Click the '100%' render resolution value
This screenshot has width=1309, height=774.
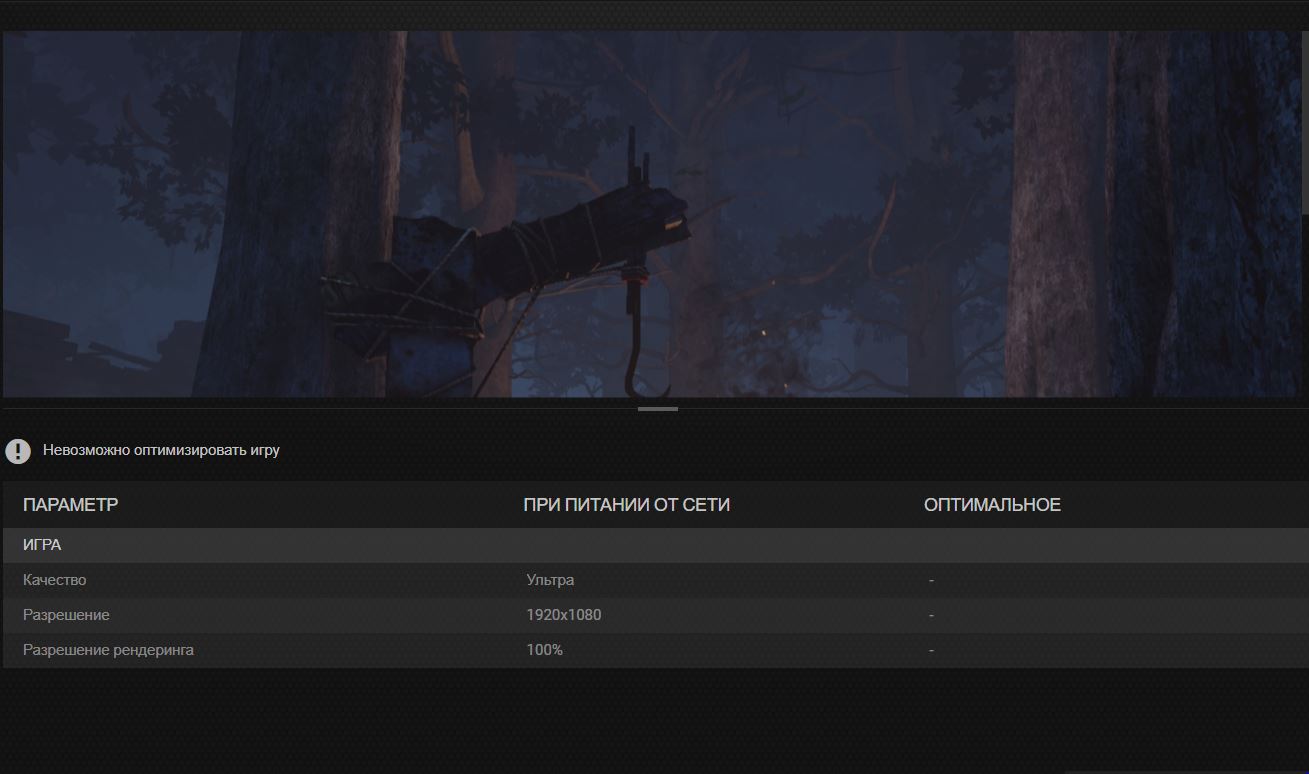pos(545,650)
